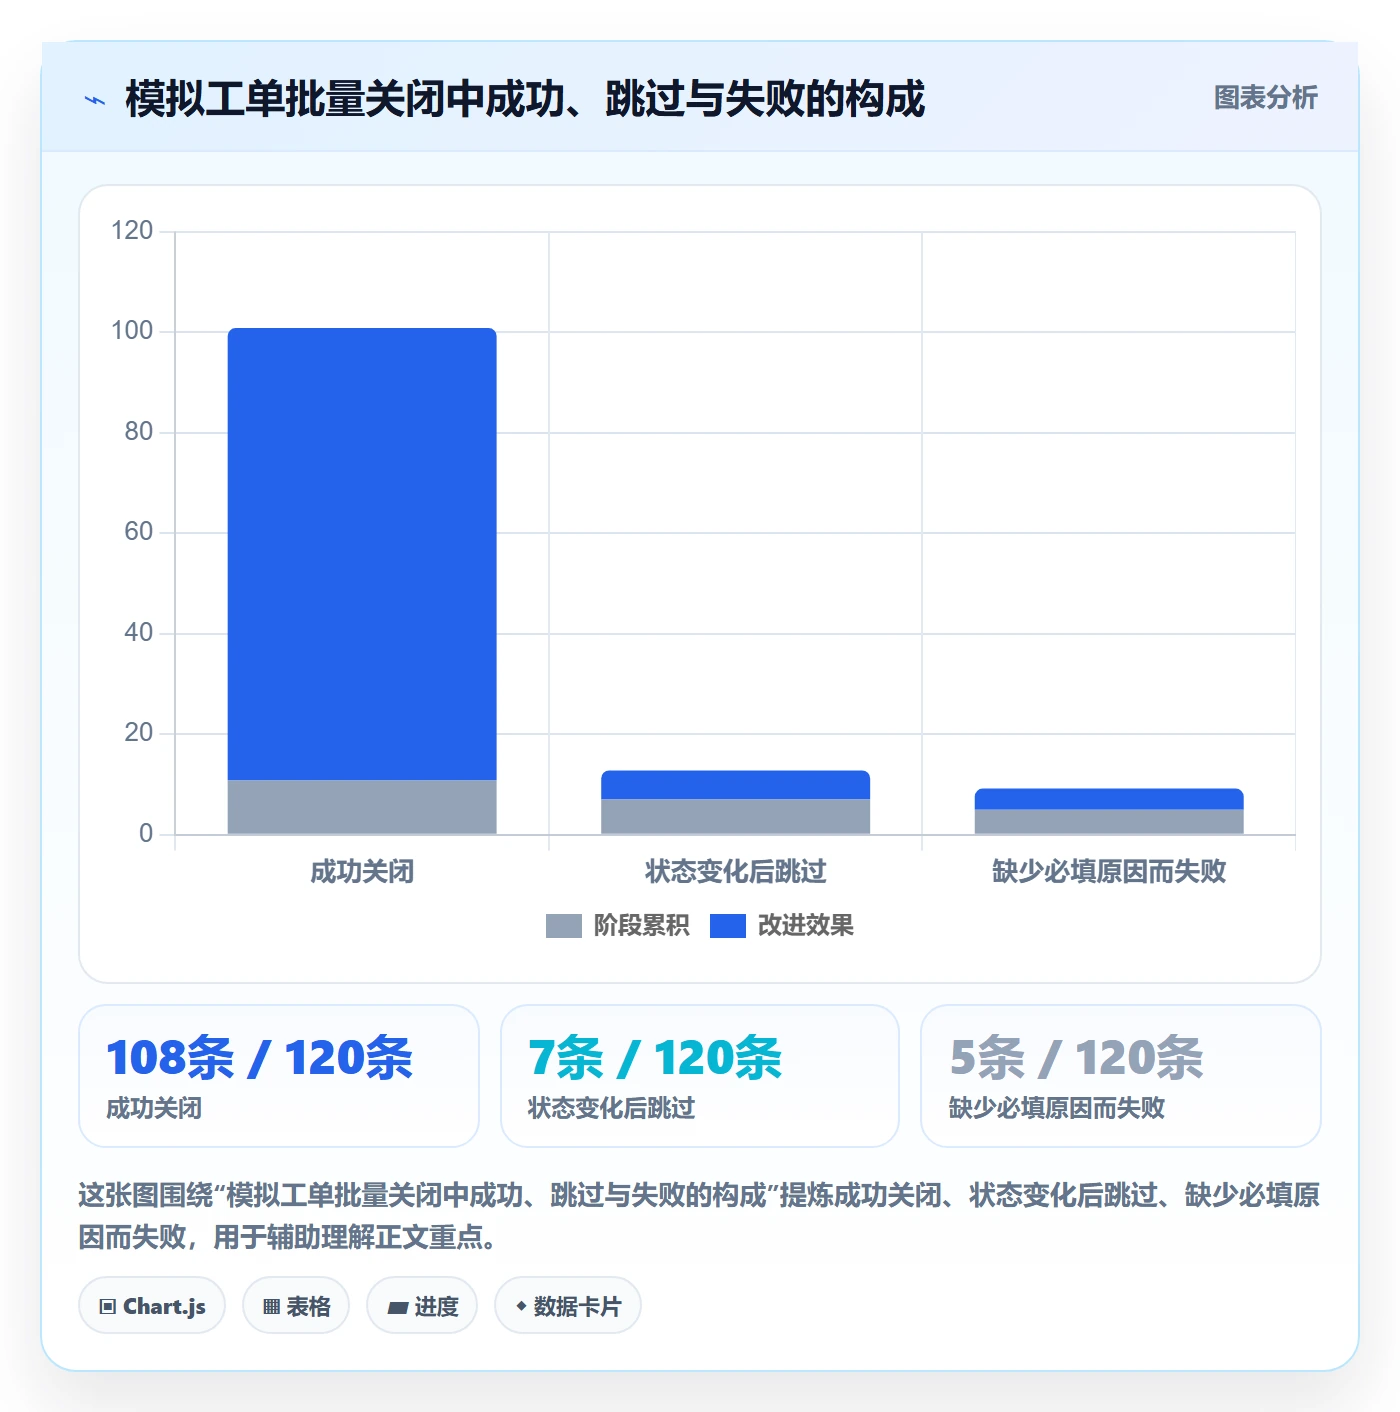
Task: Select the 5条 / 120条 data card
Action: click(1121, 1076)
